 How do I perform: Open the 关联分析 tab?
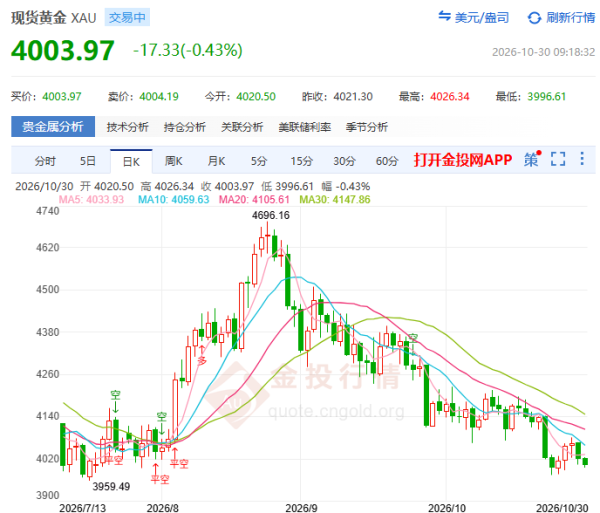(242, 127)
